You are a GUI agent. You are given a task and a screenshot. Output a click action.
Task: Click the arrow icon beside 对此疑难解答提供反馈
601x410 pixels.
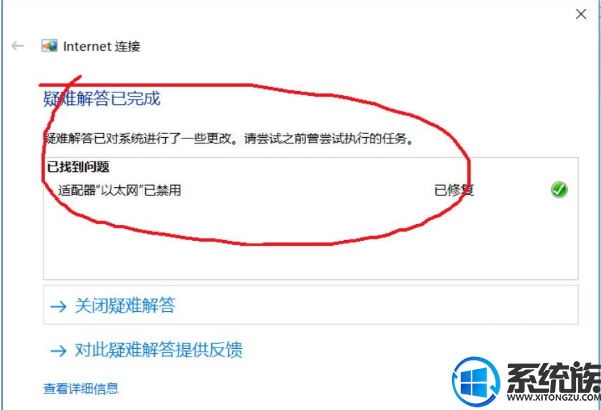(58, 350)
